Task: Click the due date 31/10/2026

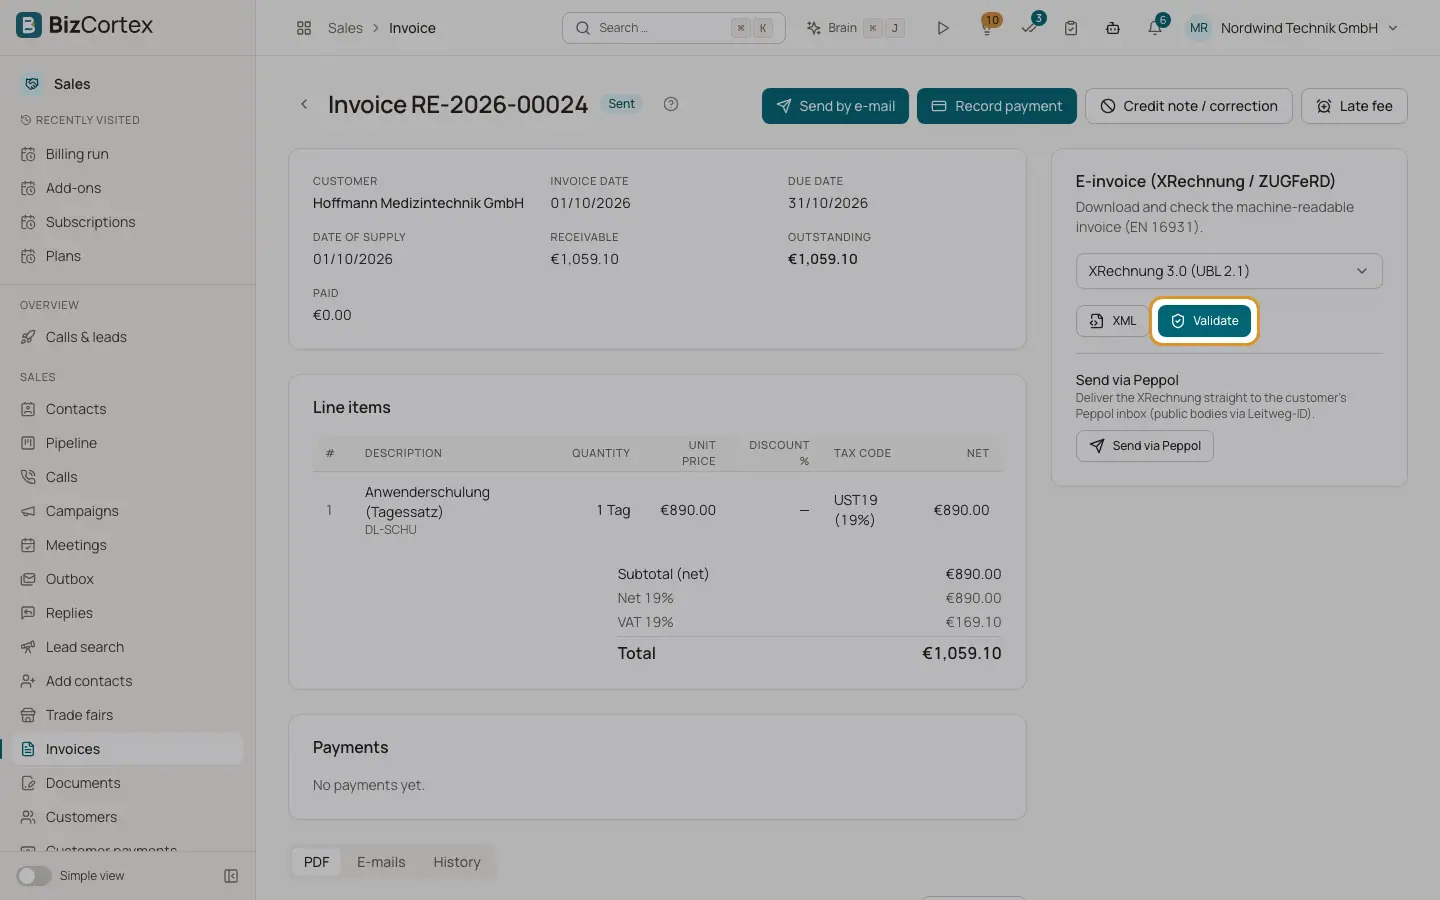Action: point(828,203)
